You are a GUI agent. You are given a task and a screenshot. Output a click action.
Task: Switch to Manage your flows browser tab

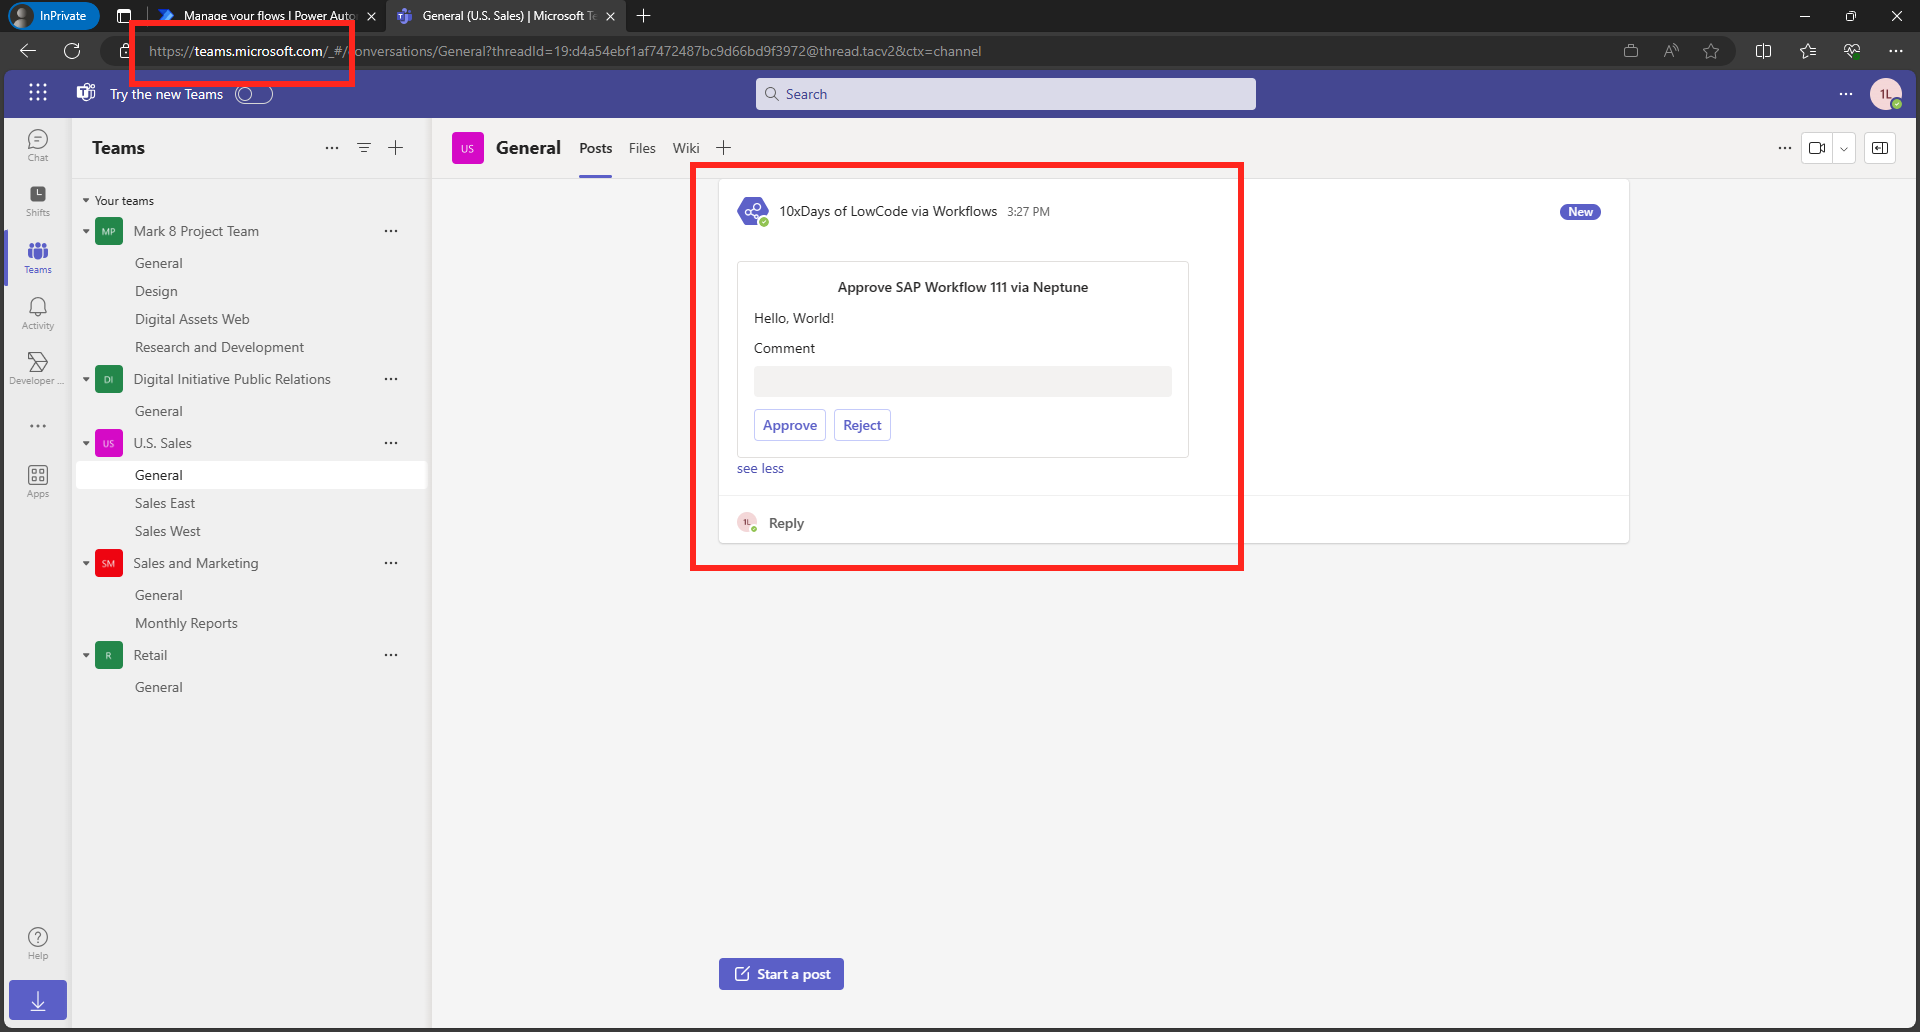(x=268, y=16)
